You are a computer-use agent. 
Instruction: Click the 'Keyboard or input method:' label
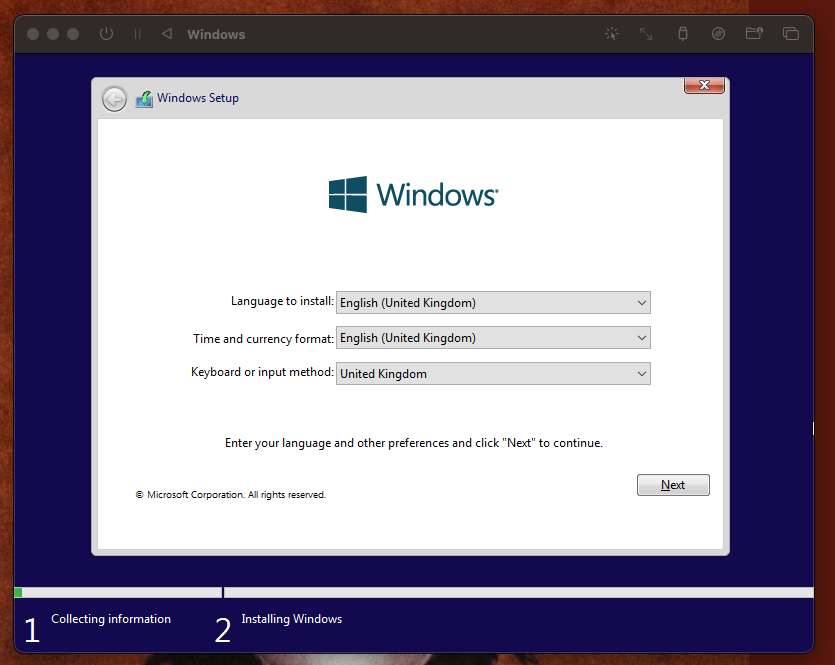(262, 372)
